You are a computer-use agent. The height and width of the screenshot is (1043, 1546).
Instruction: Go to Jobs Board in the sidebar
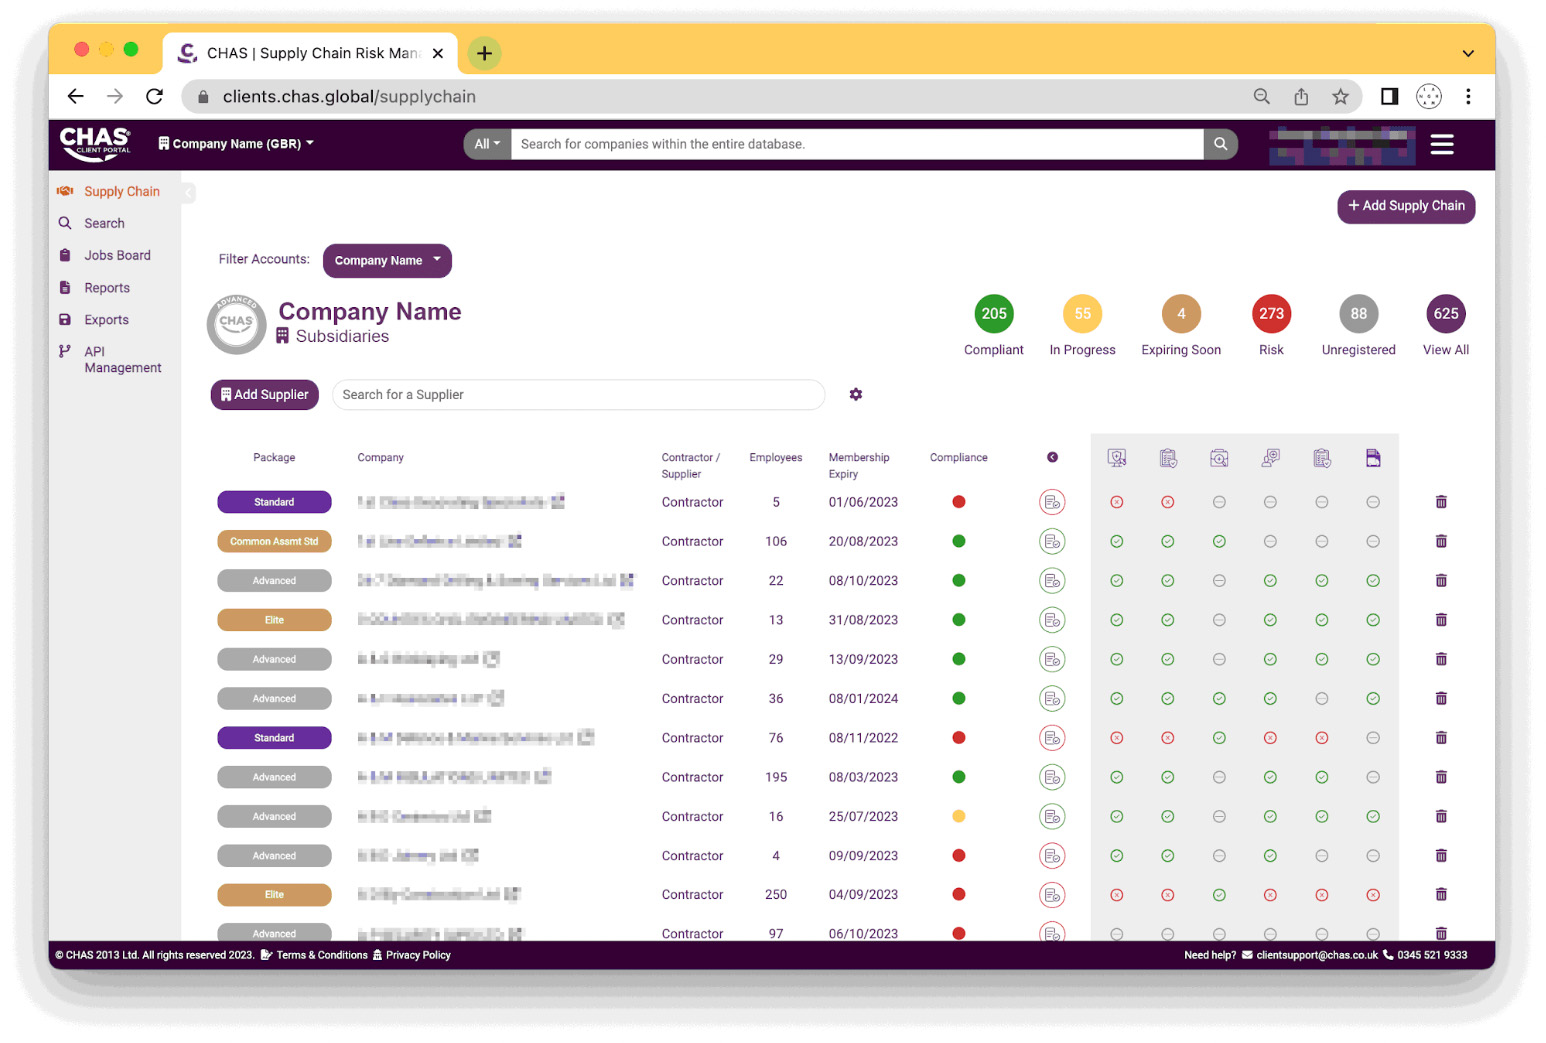pyautogui.click(x=117, y=256)
